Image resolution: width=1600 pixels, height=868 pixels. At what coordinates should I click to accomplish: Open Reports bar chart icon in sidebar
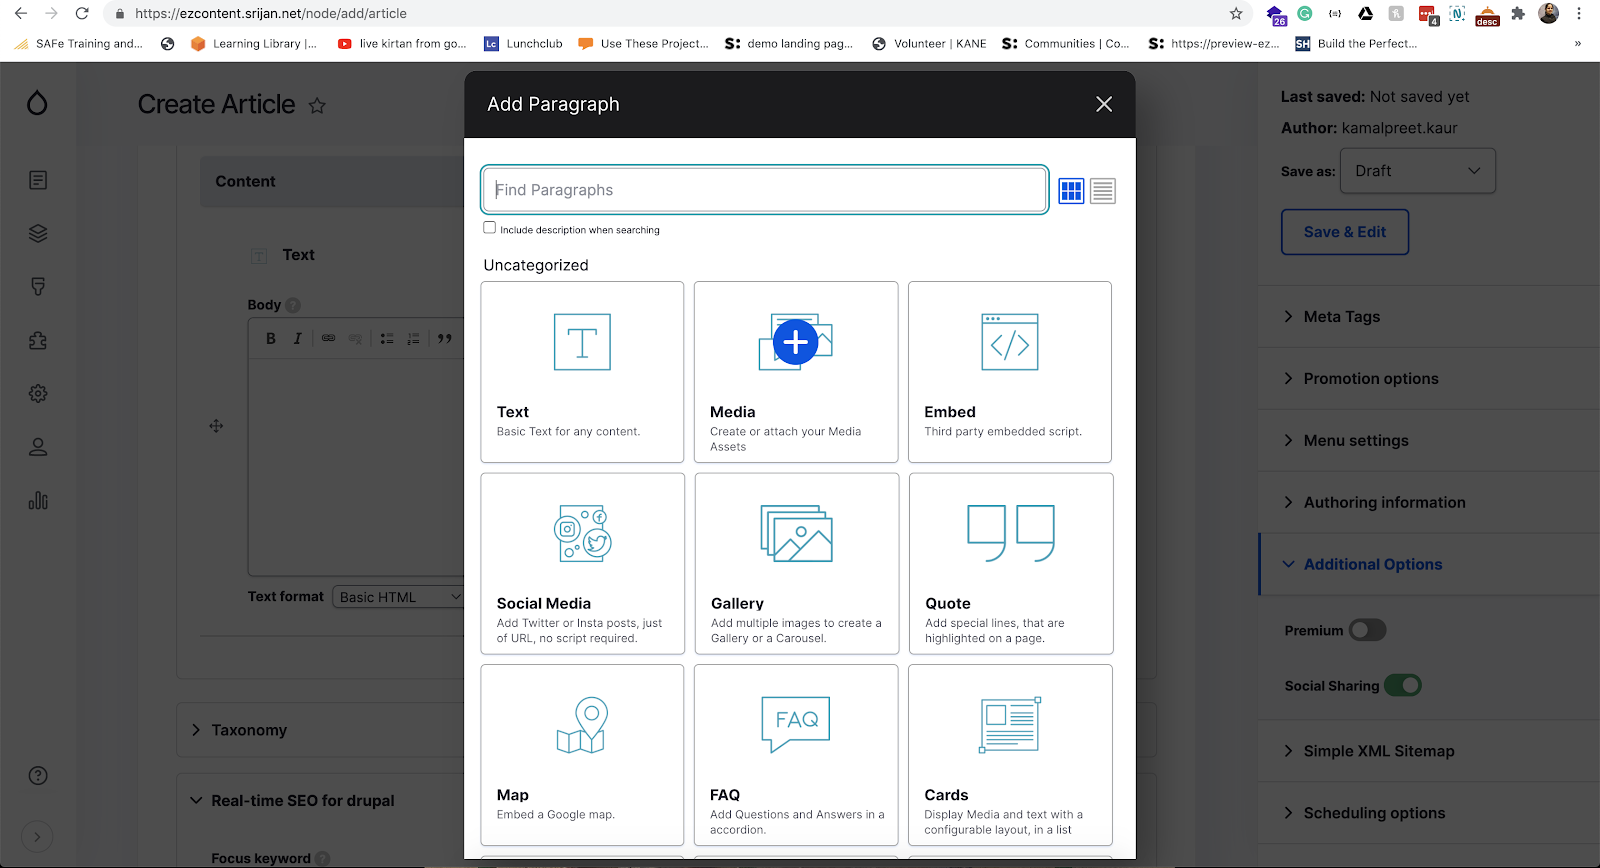coord(38,500)
